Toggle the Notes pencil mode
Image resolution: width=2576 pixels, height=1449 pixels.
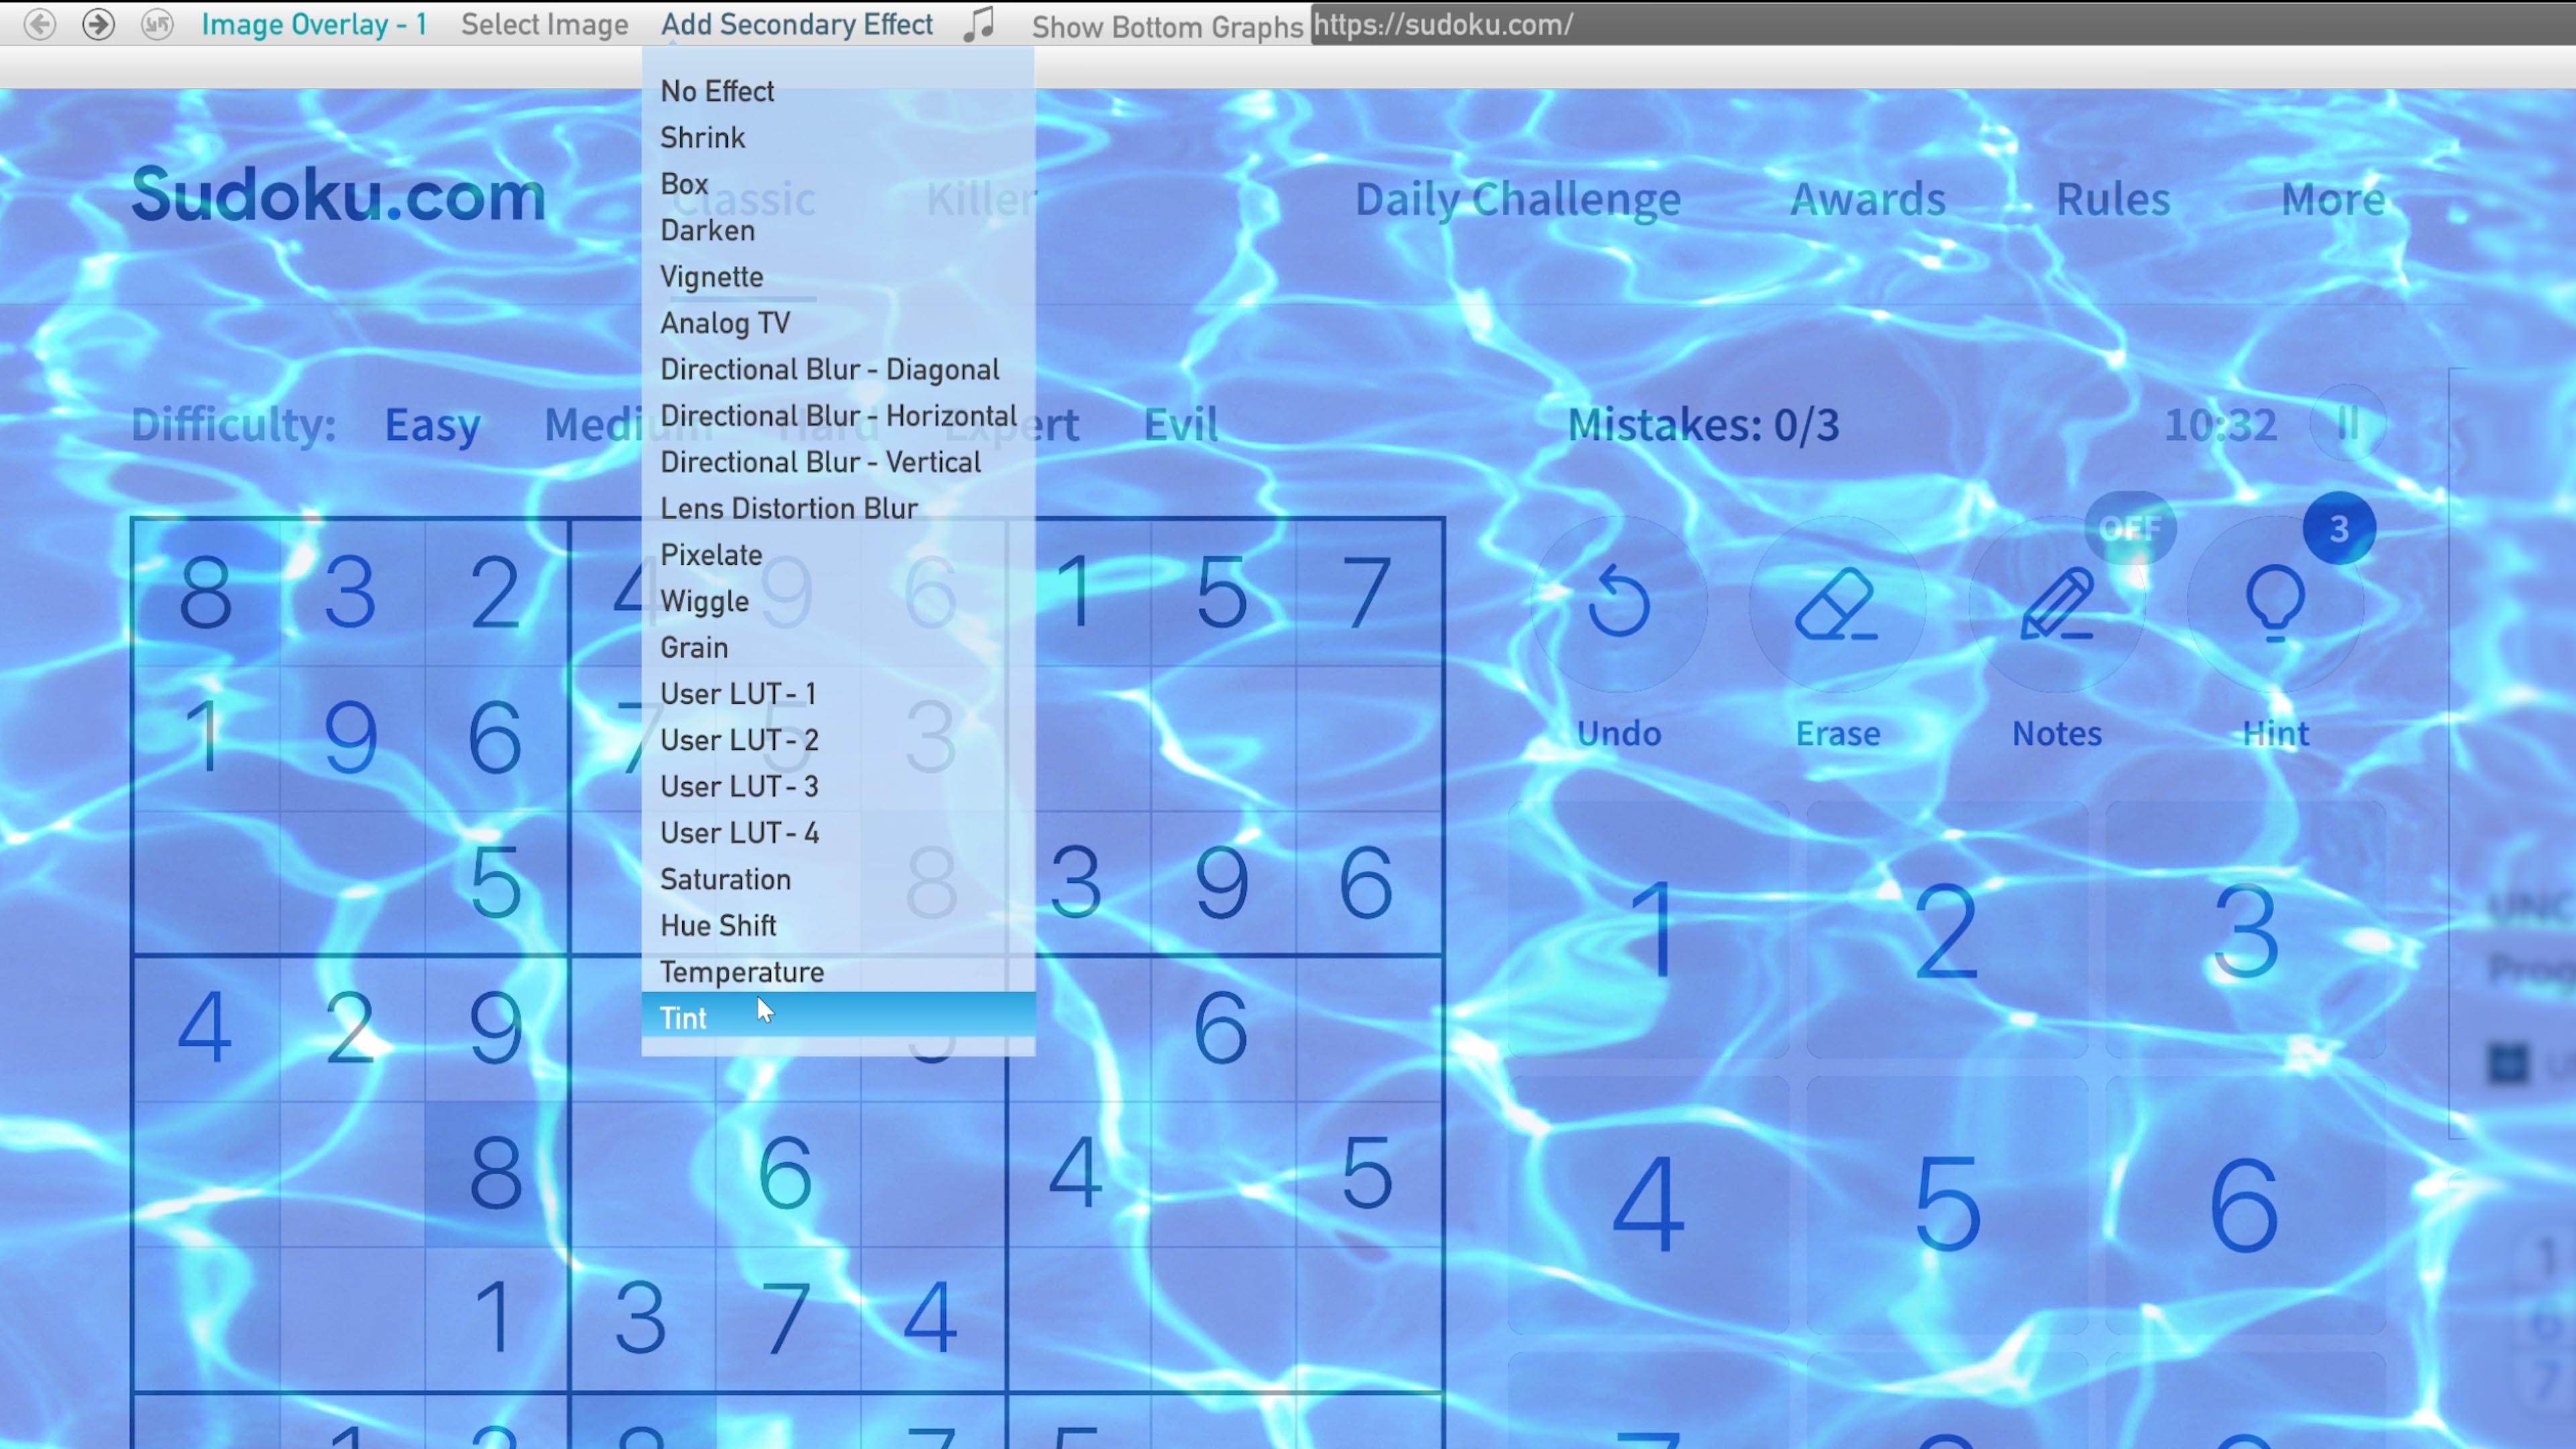coord(2056,602)
